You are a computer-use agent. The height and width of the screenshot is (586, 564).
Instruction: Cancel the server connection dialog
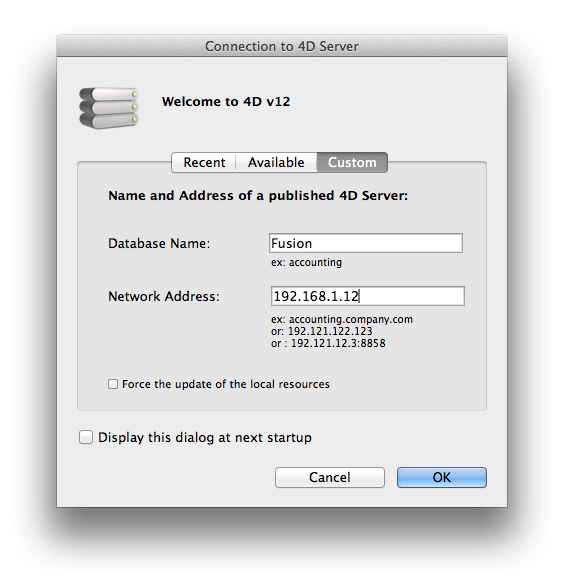point(330,477)
